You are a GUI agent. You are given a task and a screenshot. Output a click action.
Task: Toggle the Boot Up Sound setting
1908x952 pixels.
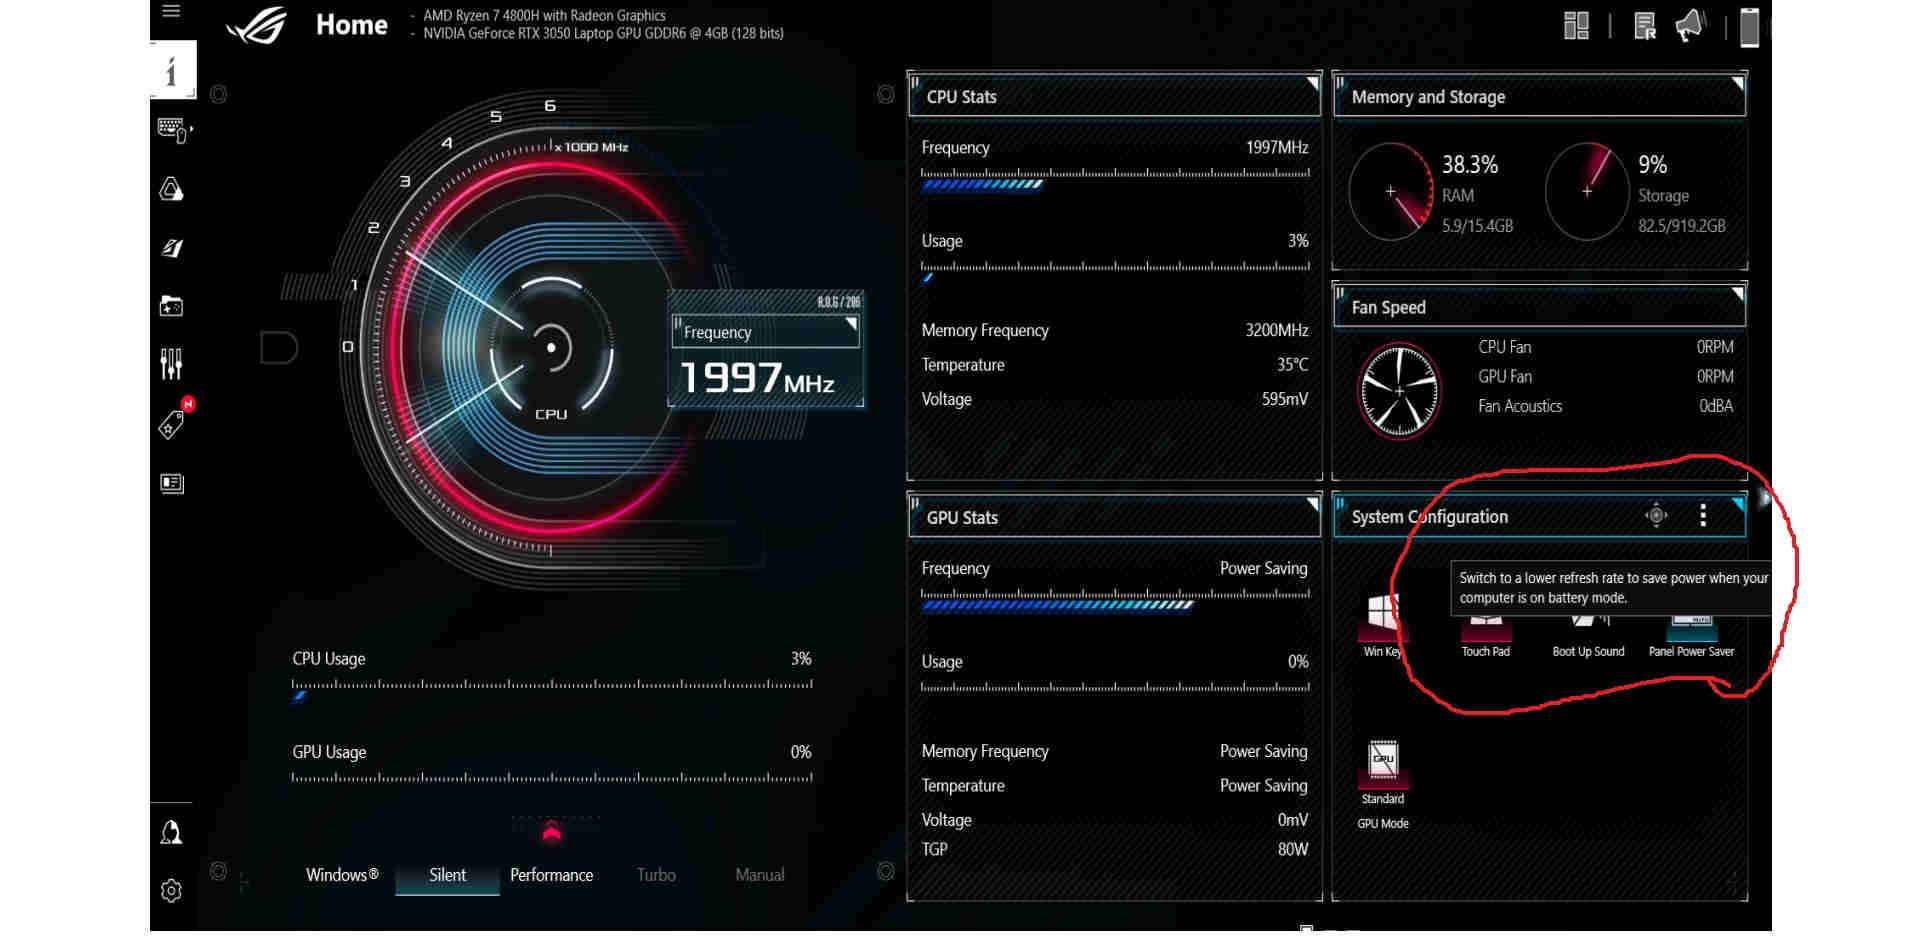pyautogui.click(x=1588, y=636)
